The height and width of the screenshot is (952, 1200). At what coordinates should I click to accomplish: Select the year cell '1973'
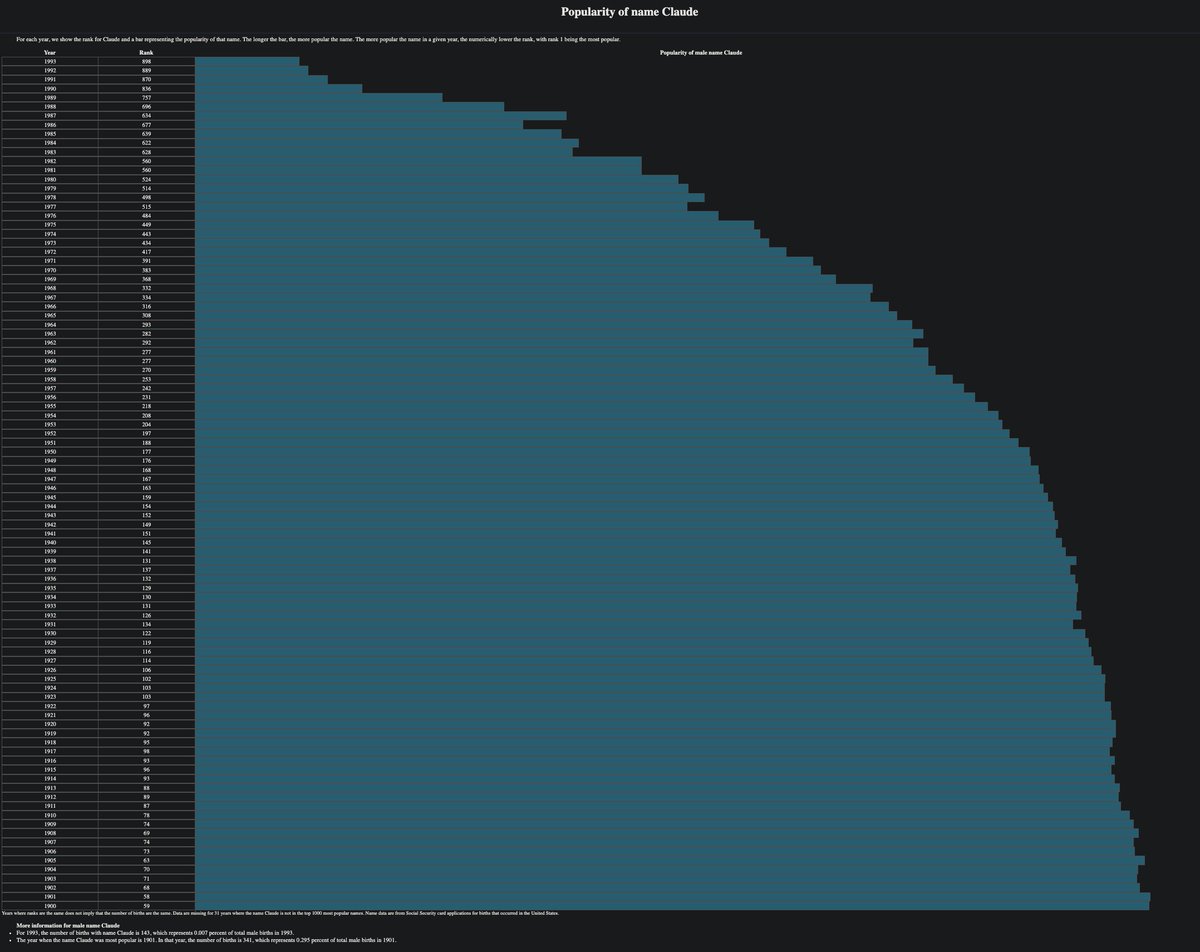[50, 242]
